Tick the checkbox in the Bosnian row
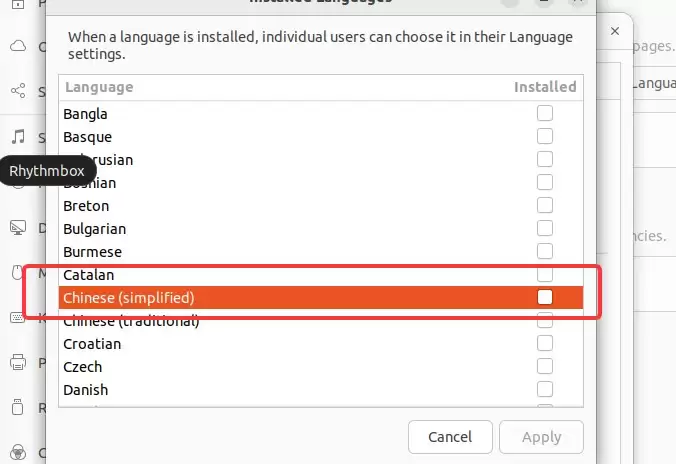 [545, 182]
